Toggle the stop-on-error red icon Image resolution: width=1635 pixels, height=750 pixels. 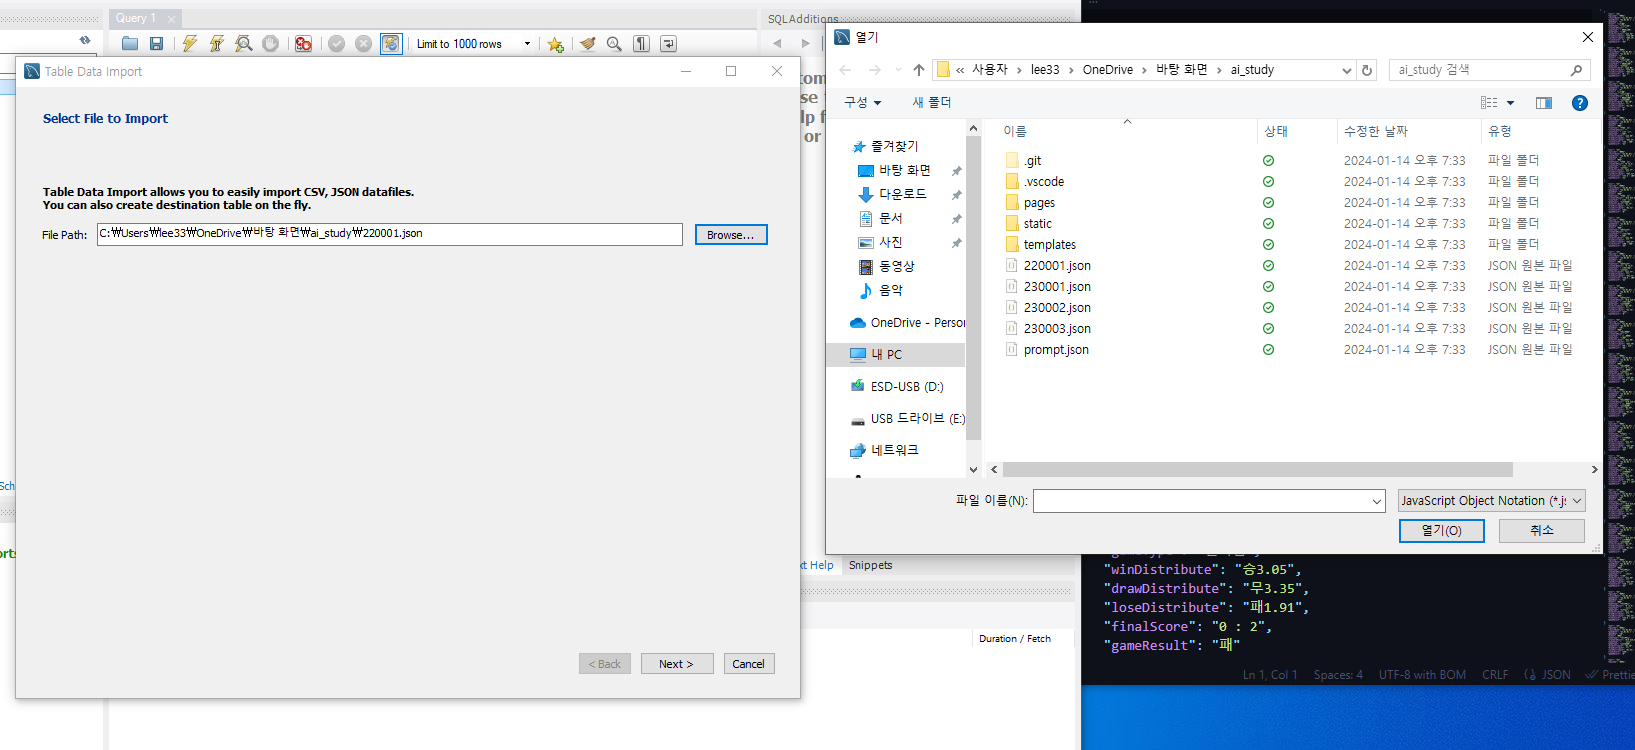303,43
